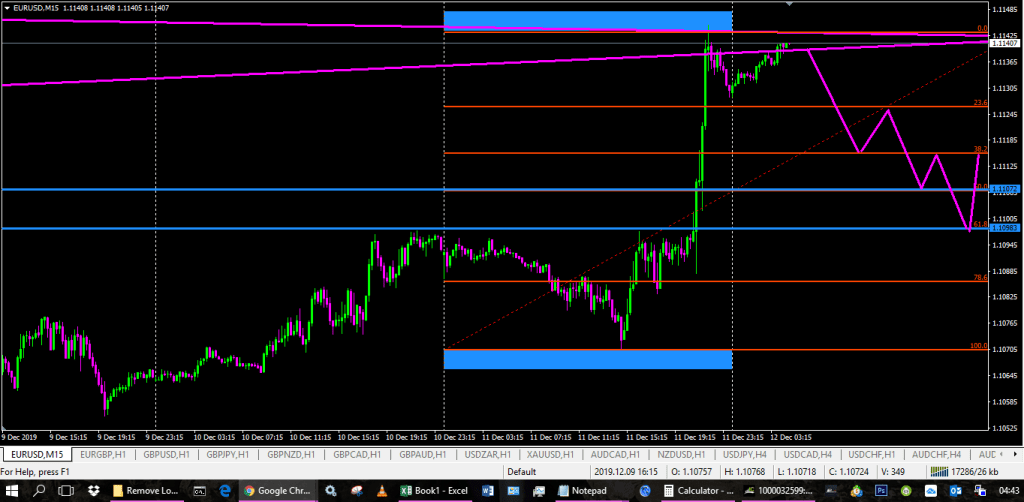1024x502 pixels.
Task: Expand the EURUSD,M15 chart title arrow
Action: [9, 8]
